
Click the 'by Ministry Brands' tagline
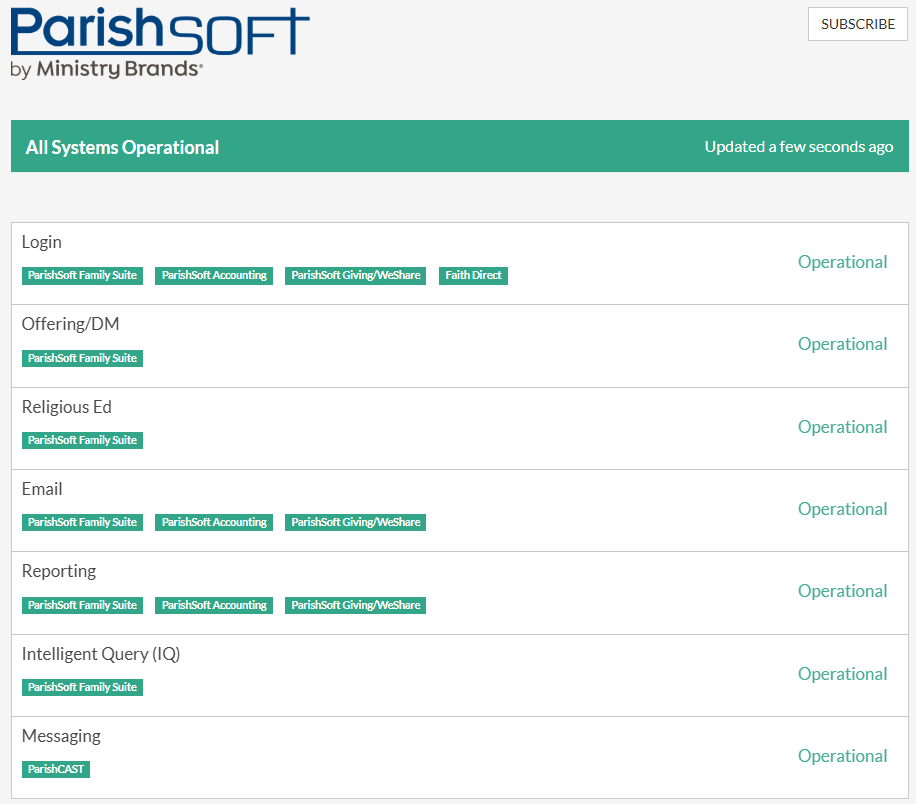(x=106, y=69)
